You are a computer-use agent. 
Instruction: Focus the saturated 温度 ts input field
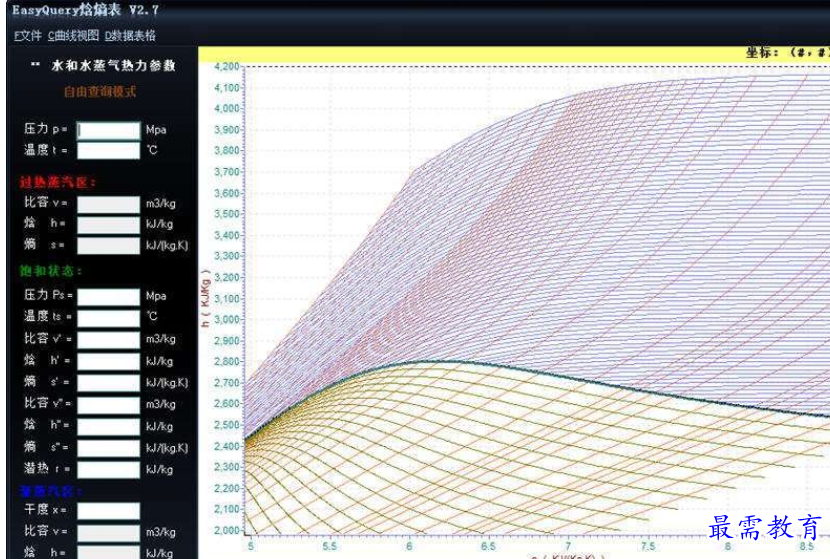(109, 318)
